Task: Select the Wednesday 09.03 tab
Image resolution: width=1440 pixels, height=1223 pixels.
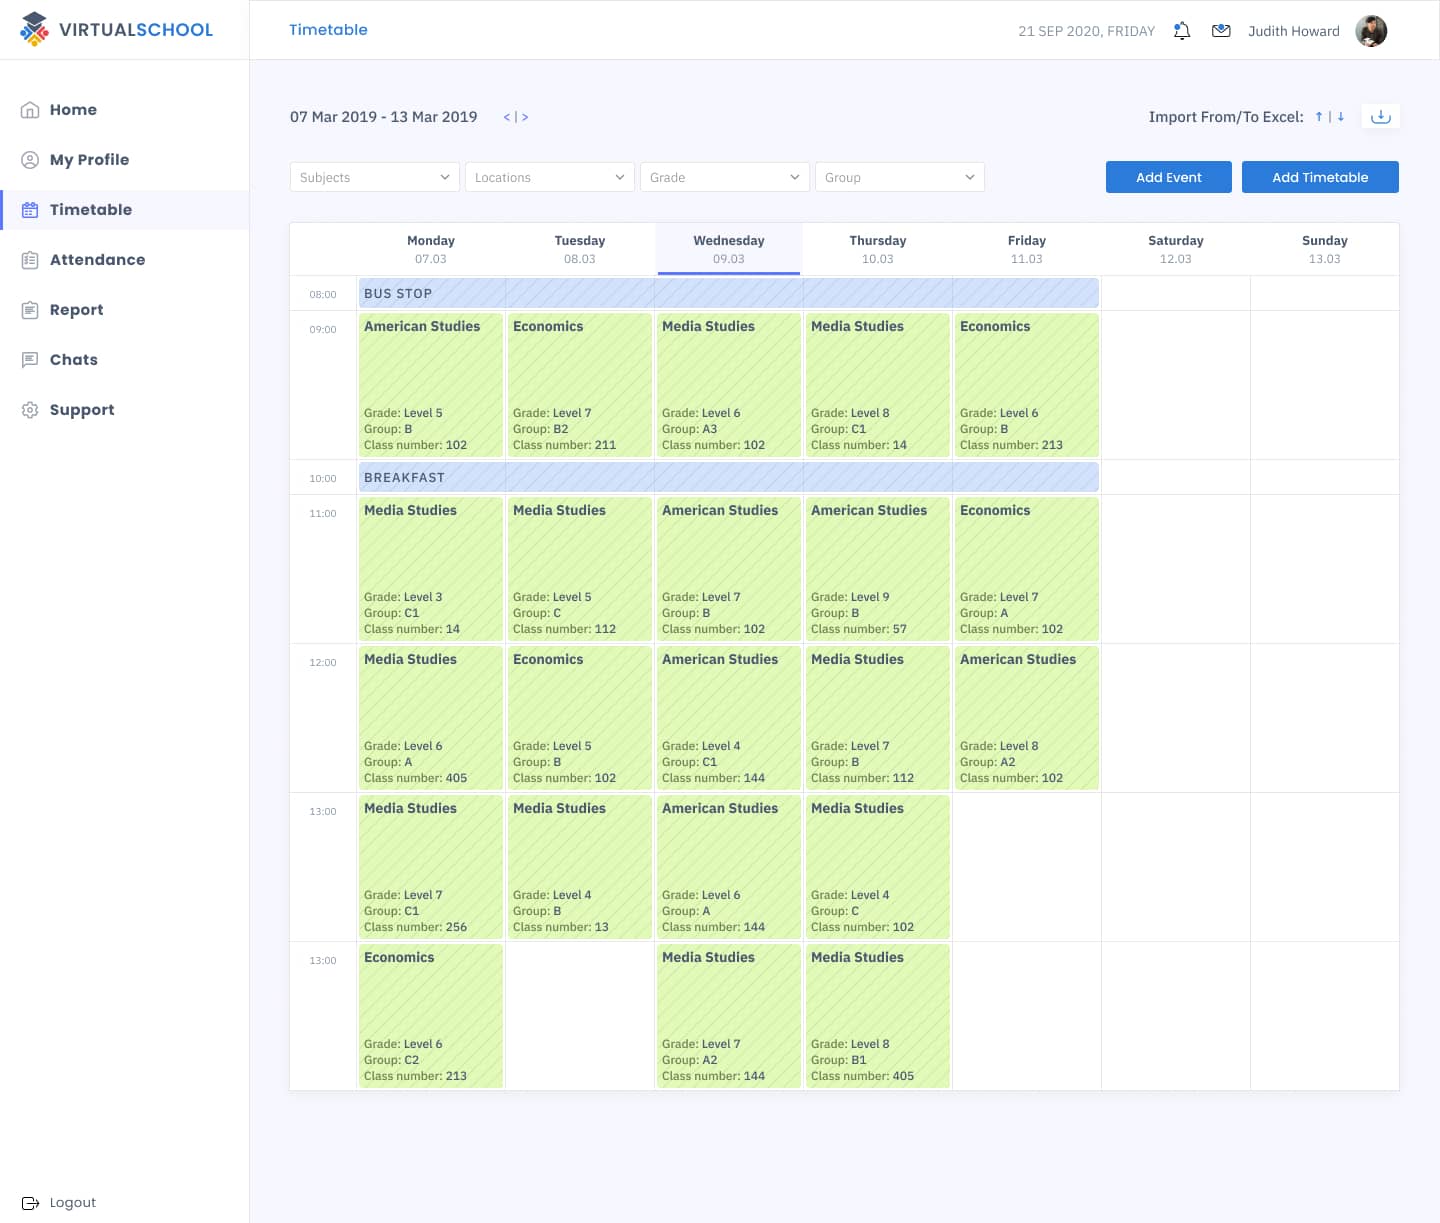Action: coord(729,249)
